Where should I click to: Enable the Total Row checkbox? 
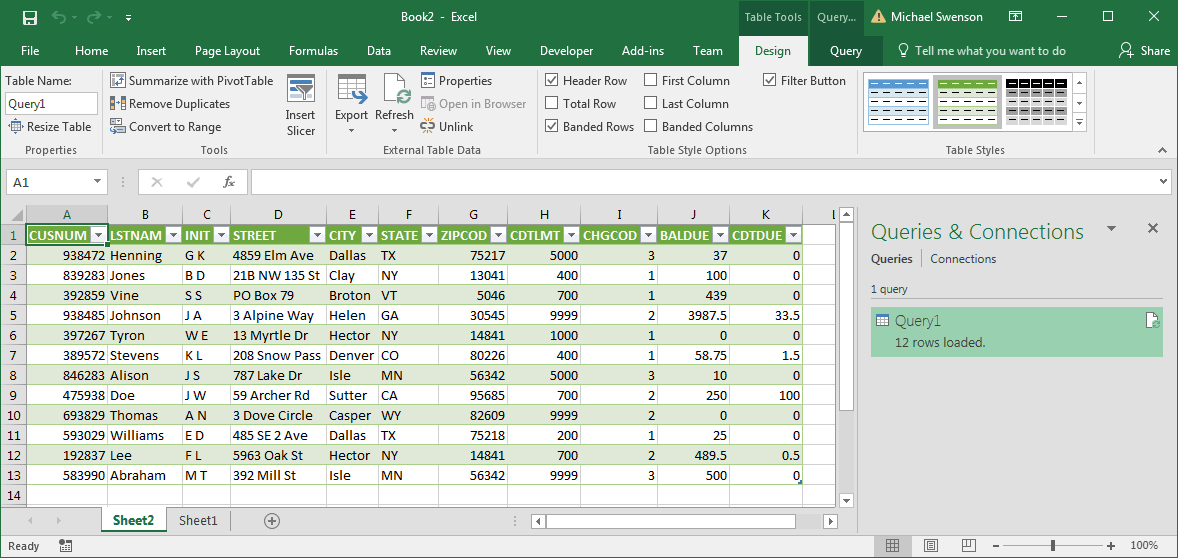point(551,104)
